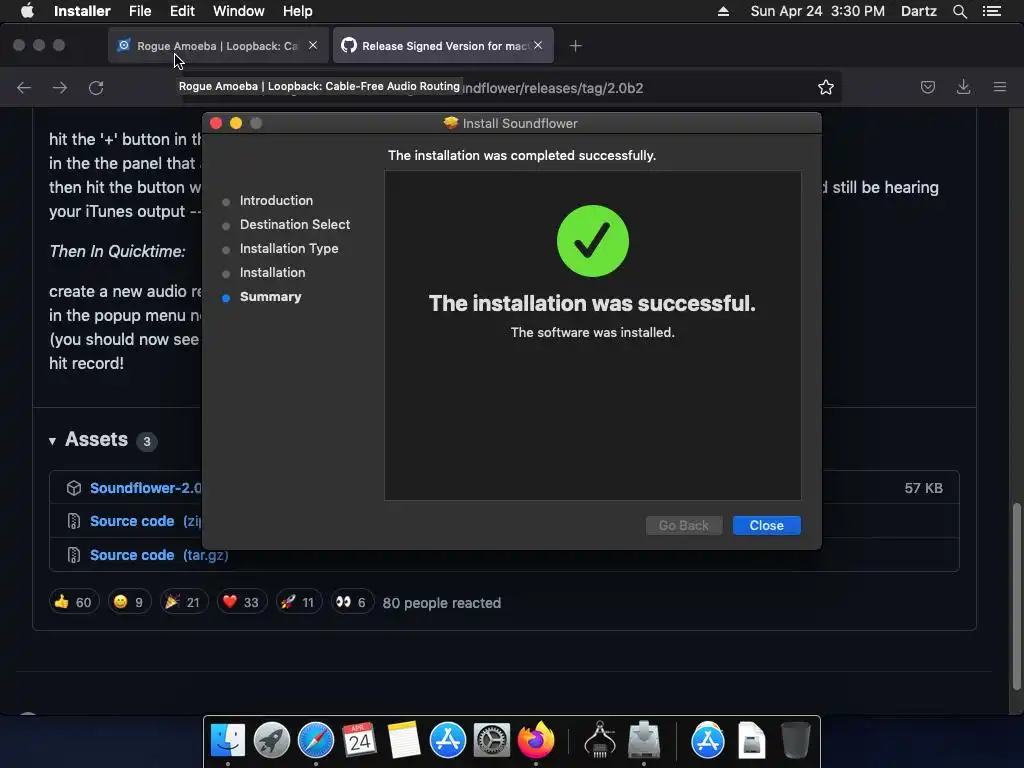This screenshot has width=1024, height=768.
Task: Click the Installation step label in installer sidebar
Action: point(272,272)
